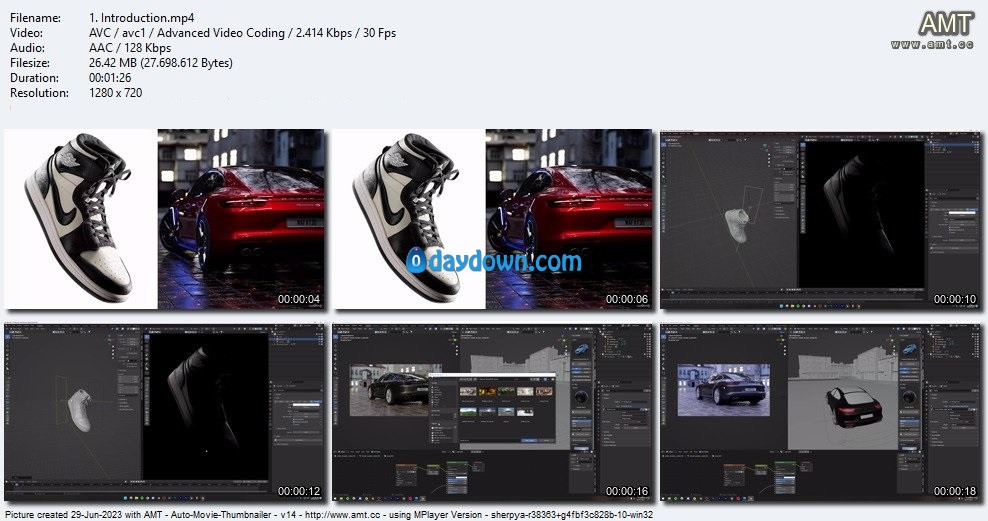The image size is (988, 521).
Task: Open the thumbnail frame stamped 00:00:04
Action: point(164,219)
